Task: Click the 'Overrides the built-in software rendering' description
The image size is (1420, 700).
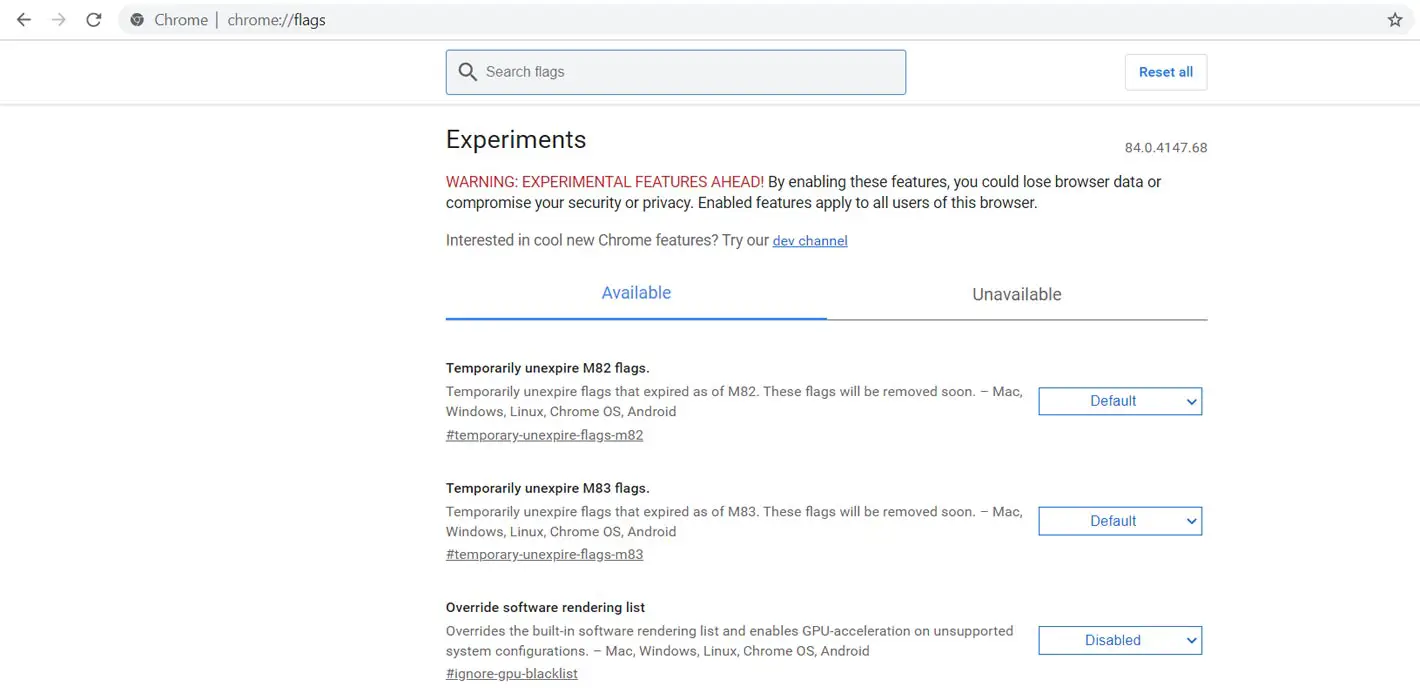Action: pos(730,641)
